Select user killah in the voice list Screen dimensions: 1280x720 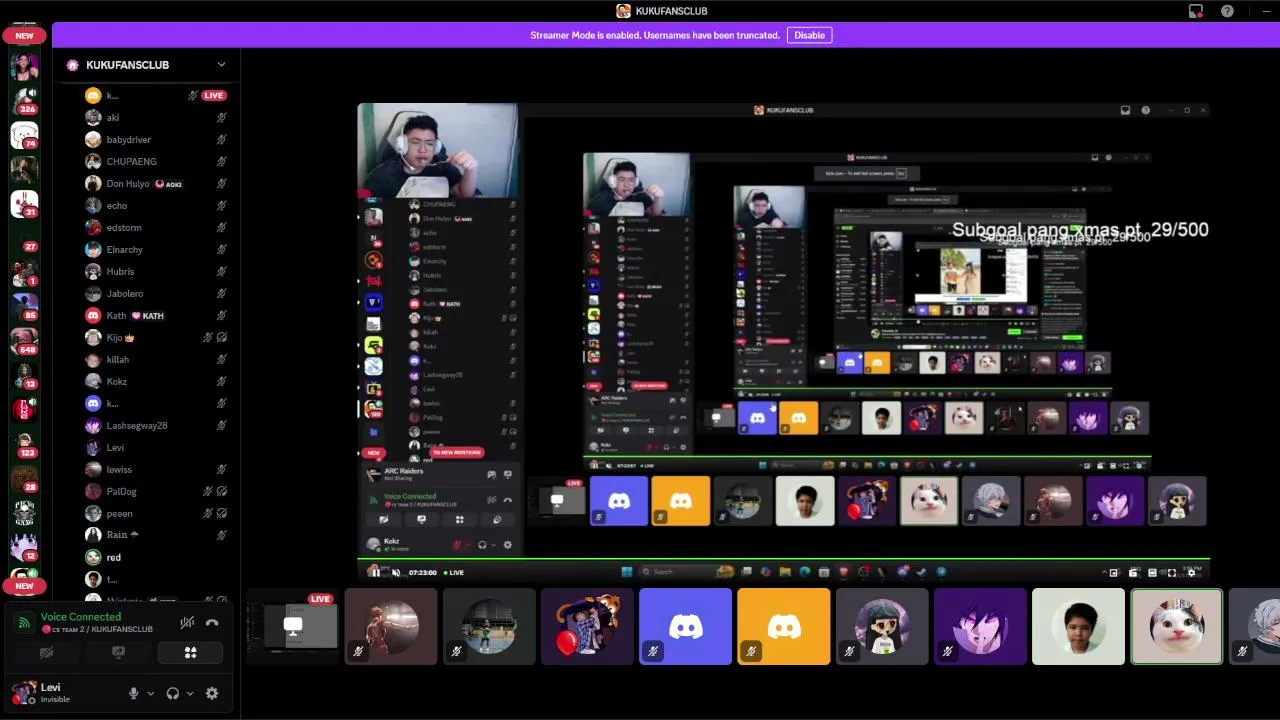[156, 359]
